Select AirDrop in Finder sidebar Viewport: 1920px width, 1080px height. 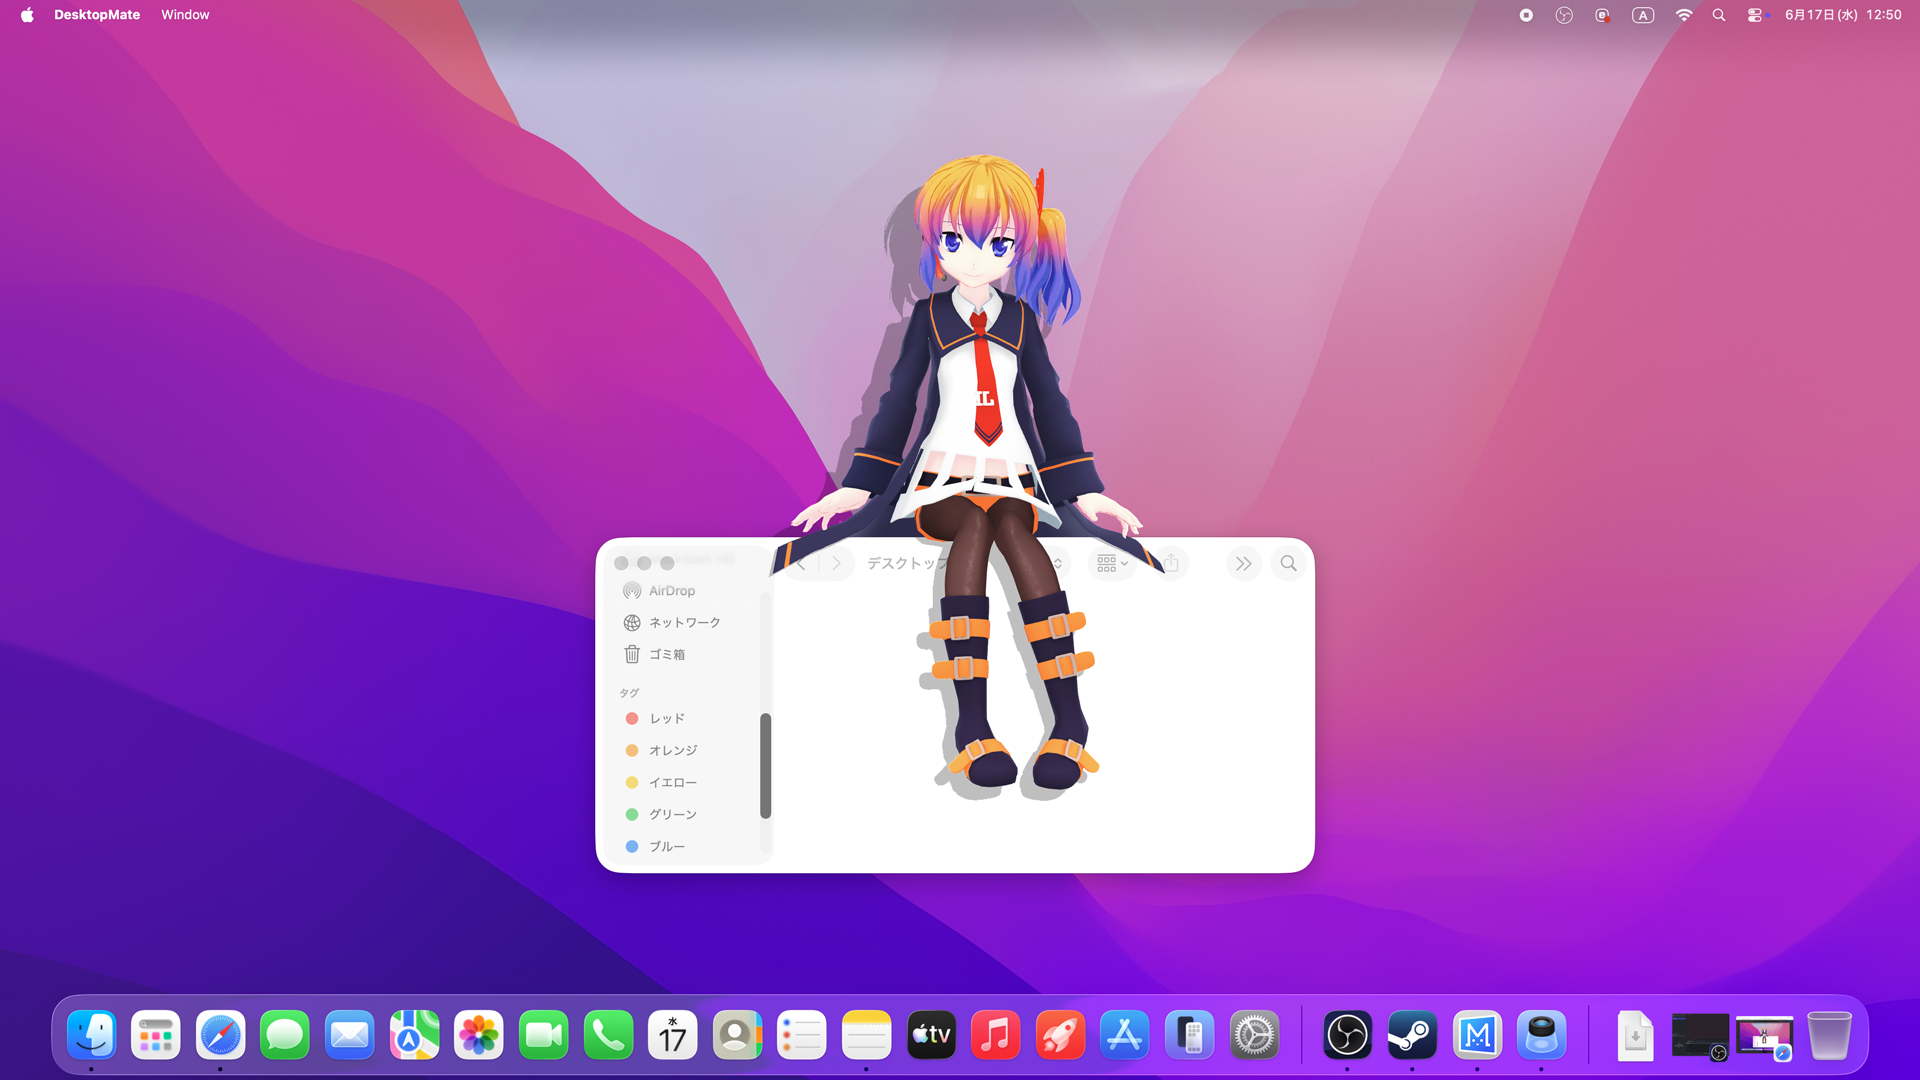[688, 591]
